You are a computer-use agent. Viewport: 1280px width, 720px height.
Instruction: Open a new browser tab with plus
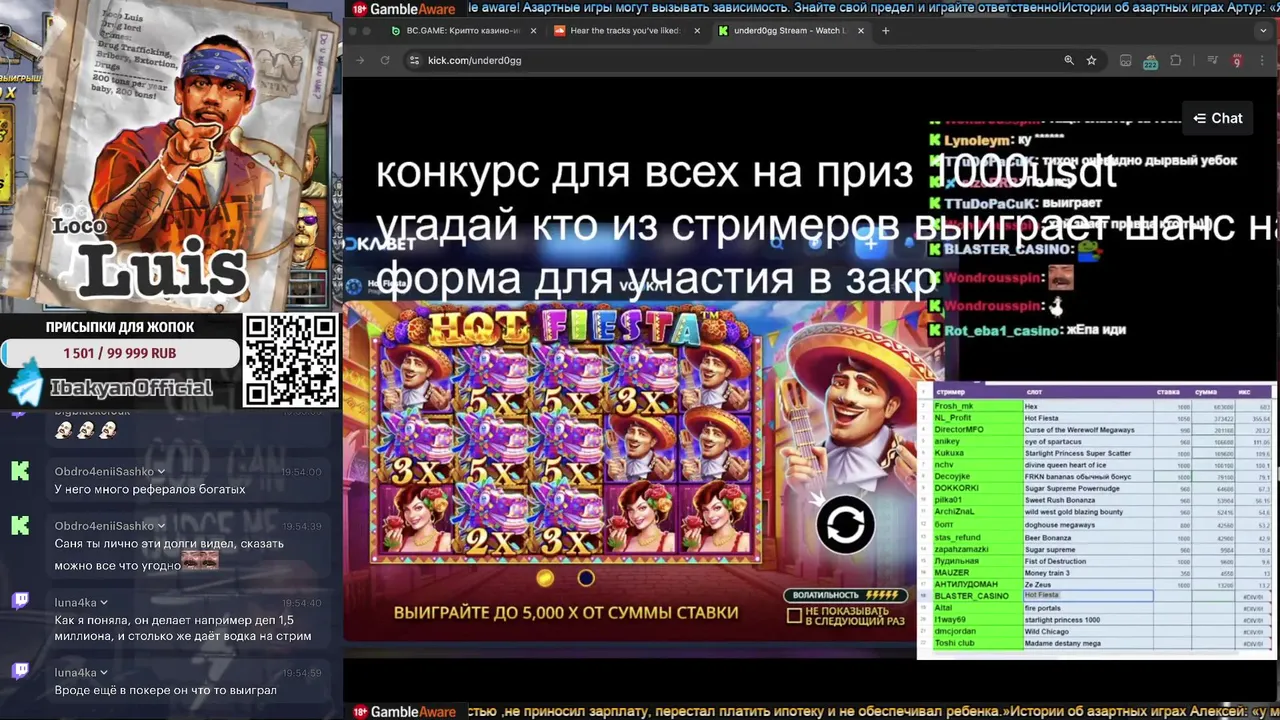tap(885, 31)
